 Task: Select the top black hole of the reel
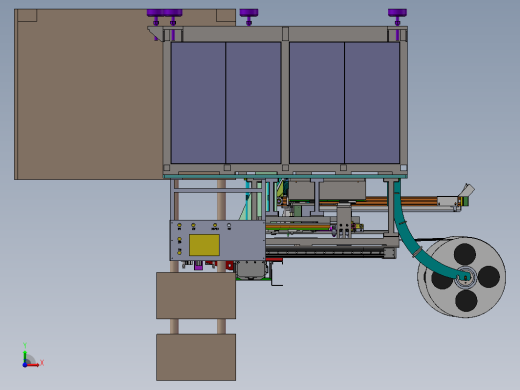(465, 254)
